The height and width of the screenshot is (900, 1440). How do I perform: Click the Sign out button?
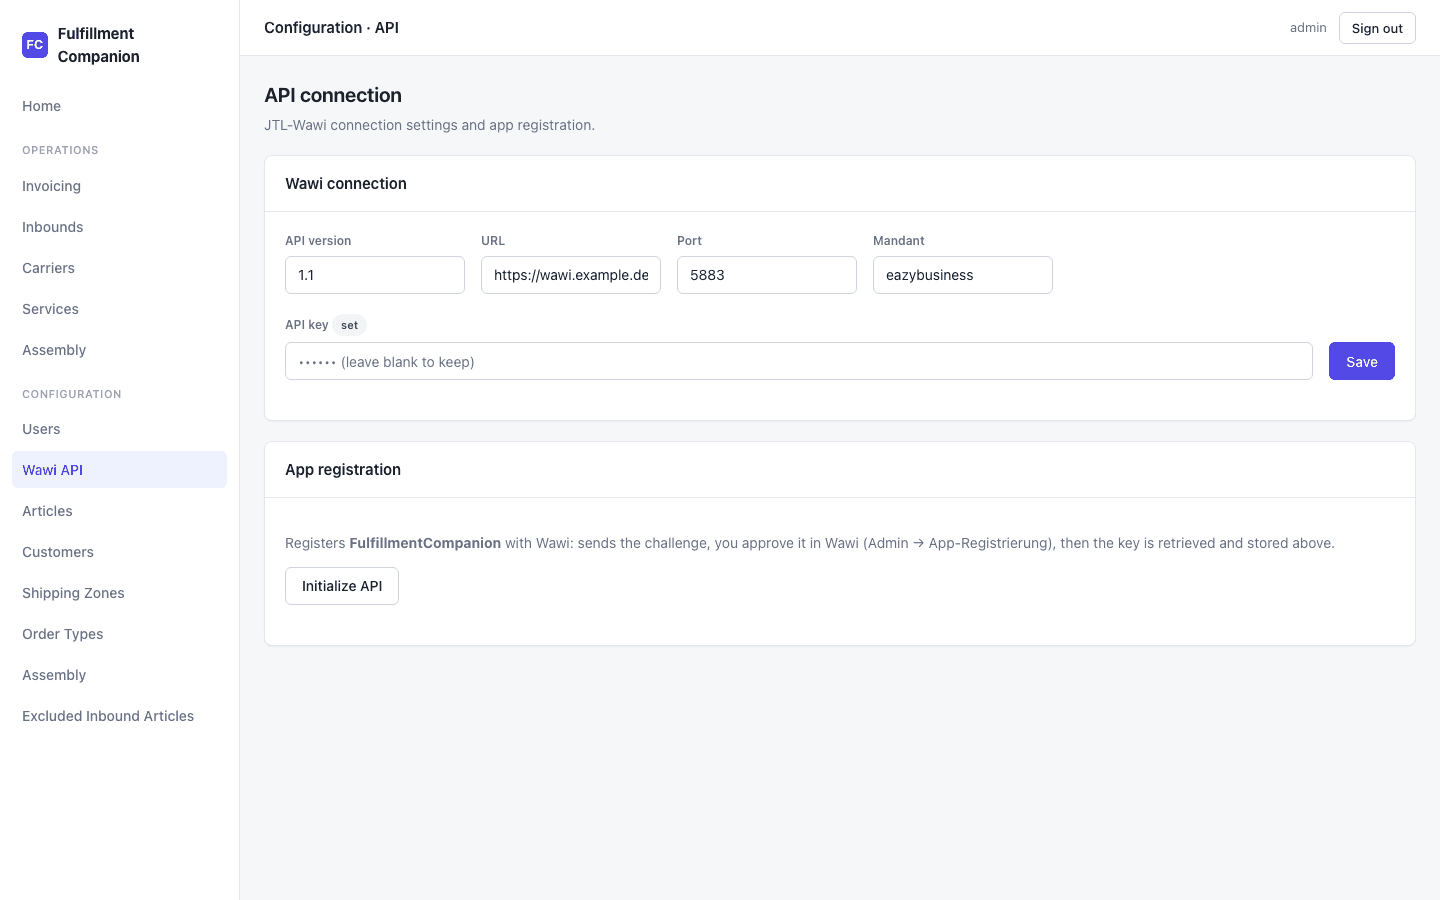tap(1377, 28)
